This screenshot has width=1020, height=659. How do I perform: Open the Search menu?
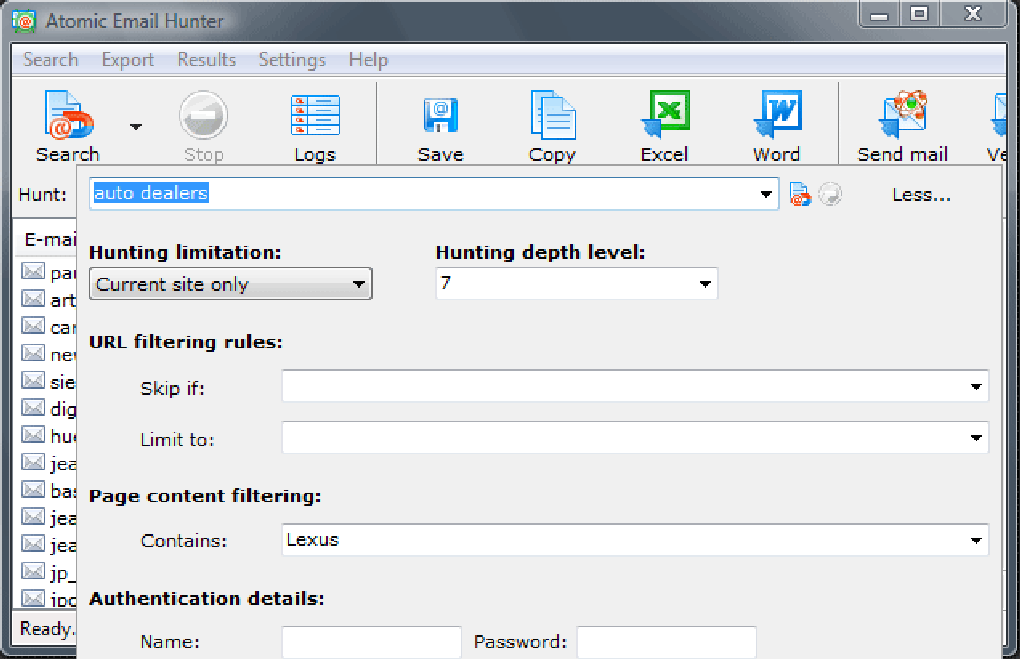point(51,60)
